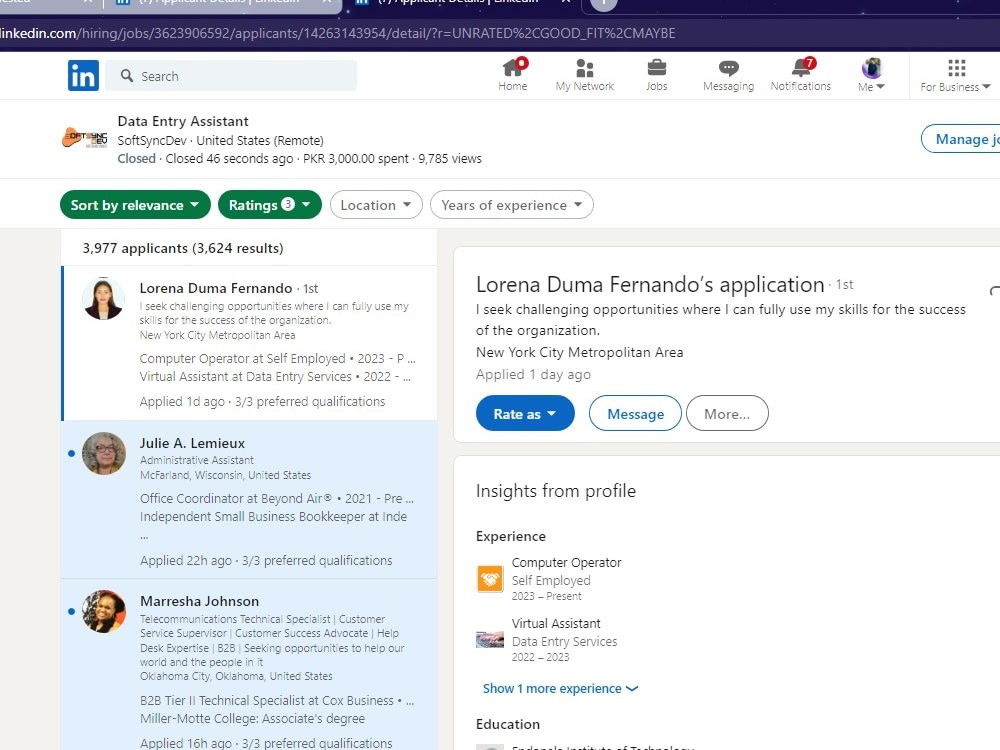This screenshot has width=1000, height=750.
Task: Open My Network icon
Action: tap(584, 68)
